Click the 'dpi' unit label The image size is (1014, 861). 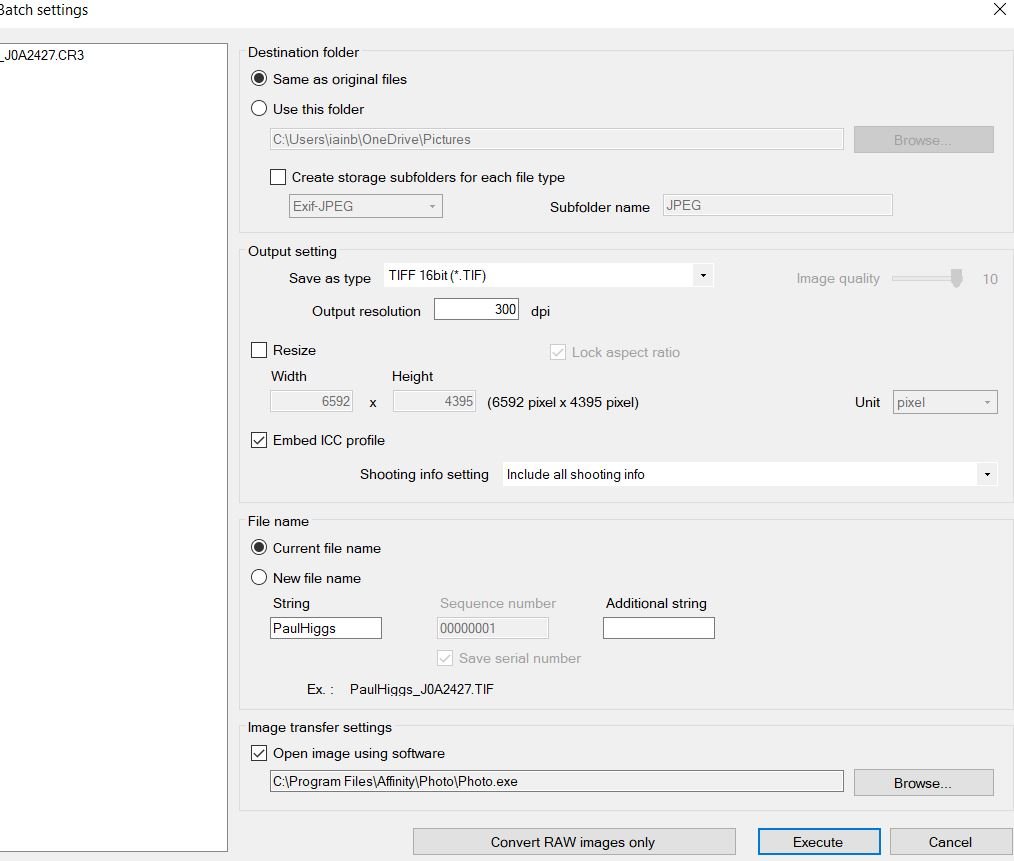pyautogui.click(x=540, y=312)
